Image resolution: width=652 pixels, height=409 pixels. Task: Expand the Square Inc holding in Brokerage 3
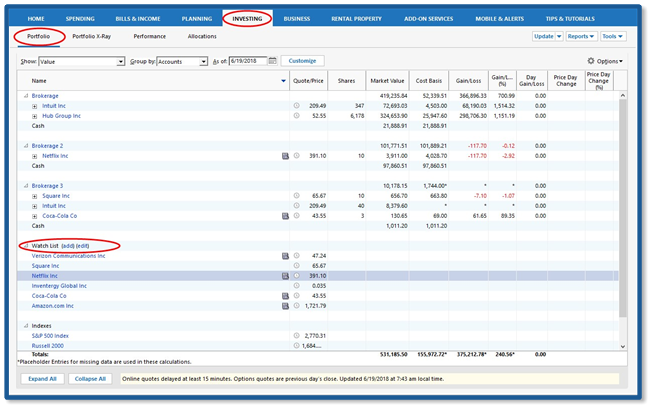(33, 196)
